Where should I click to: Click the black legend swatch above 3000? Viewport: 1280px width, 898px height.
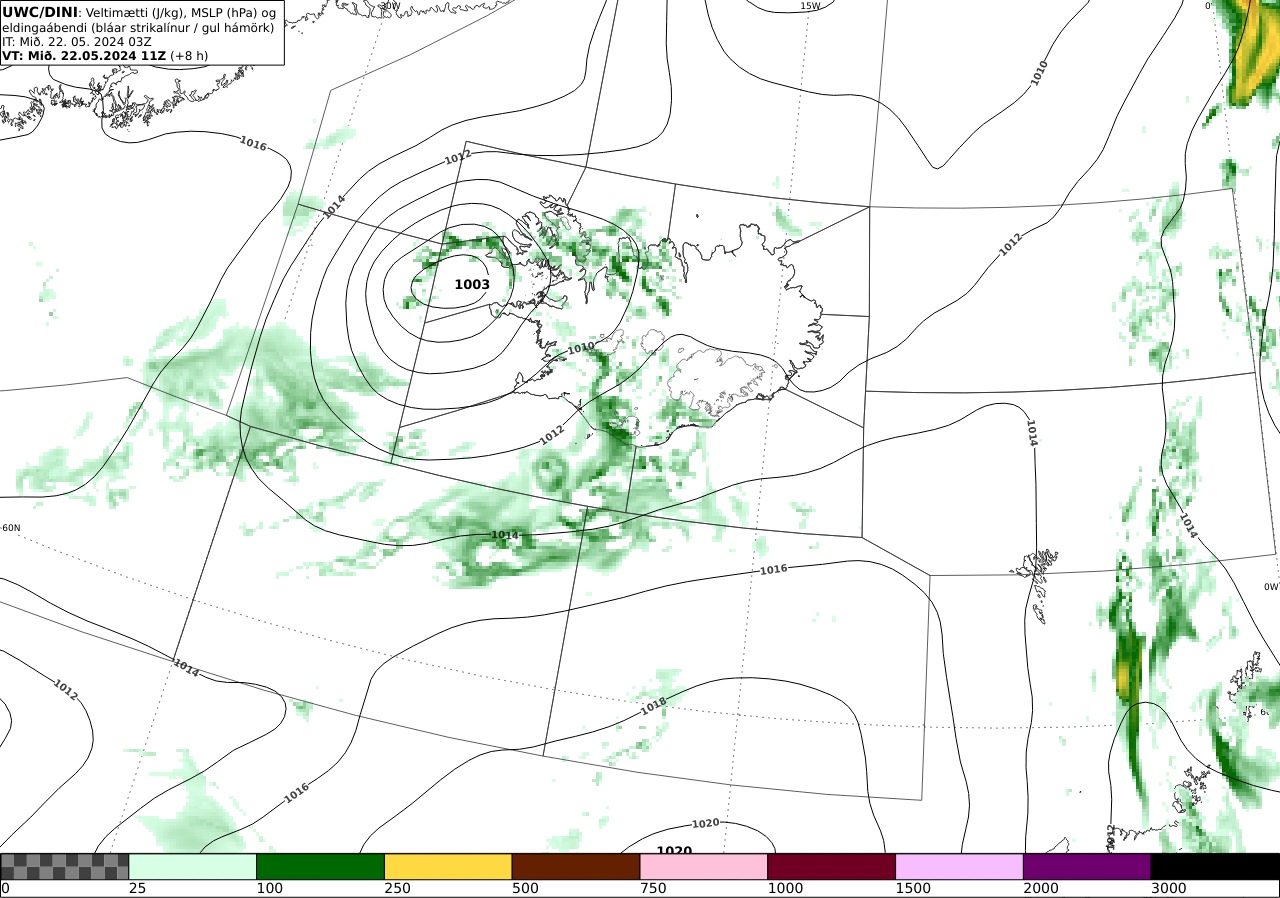[1215, 866]
